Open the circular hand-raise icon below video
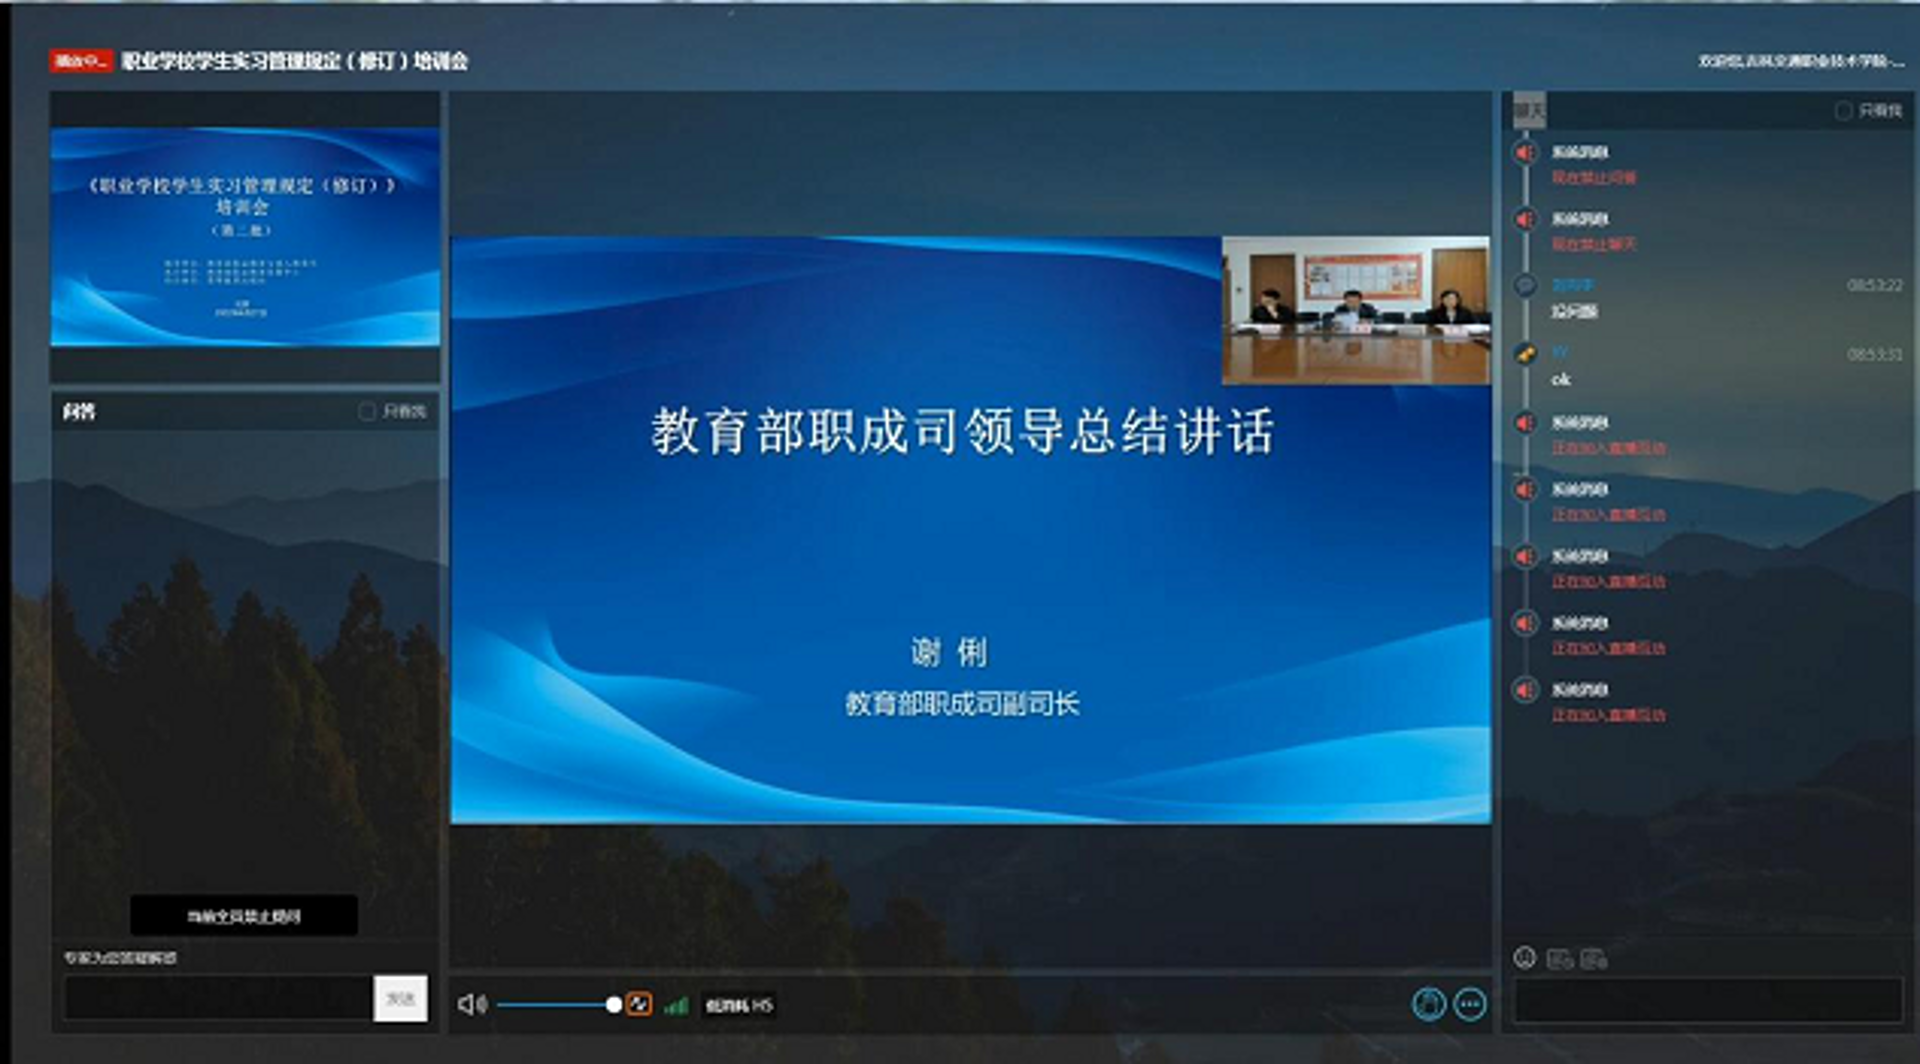This screenshot has width=1920, height=1064. (1429, 1003)
